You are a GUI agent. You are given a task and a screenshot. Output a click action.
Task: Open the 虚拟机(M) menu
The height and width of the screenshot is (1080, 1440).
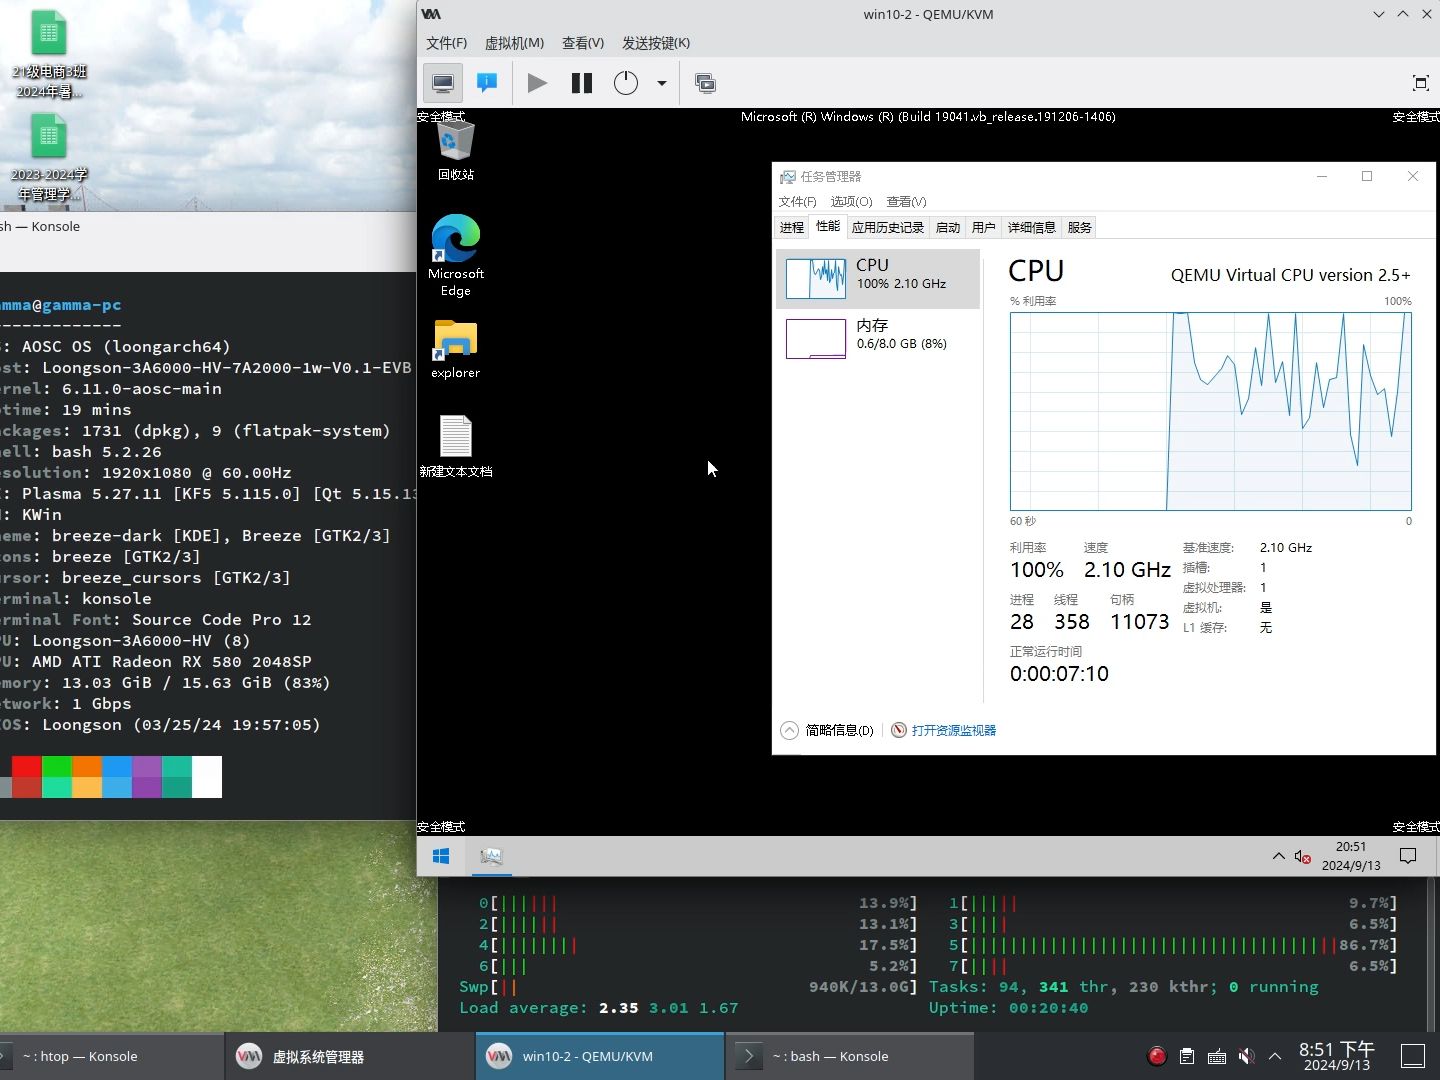514,43
